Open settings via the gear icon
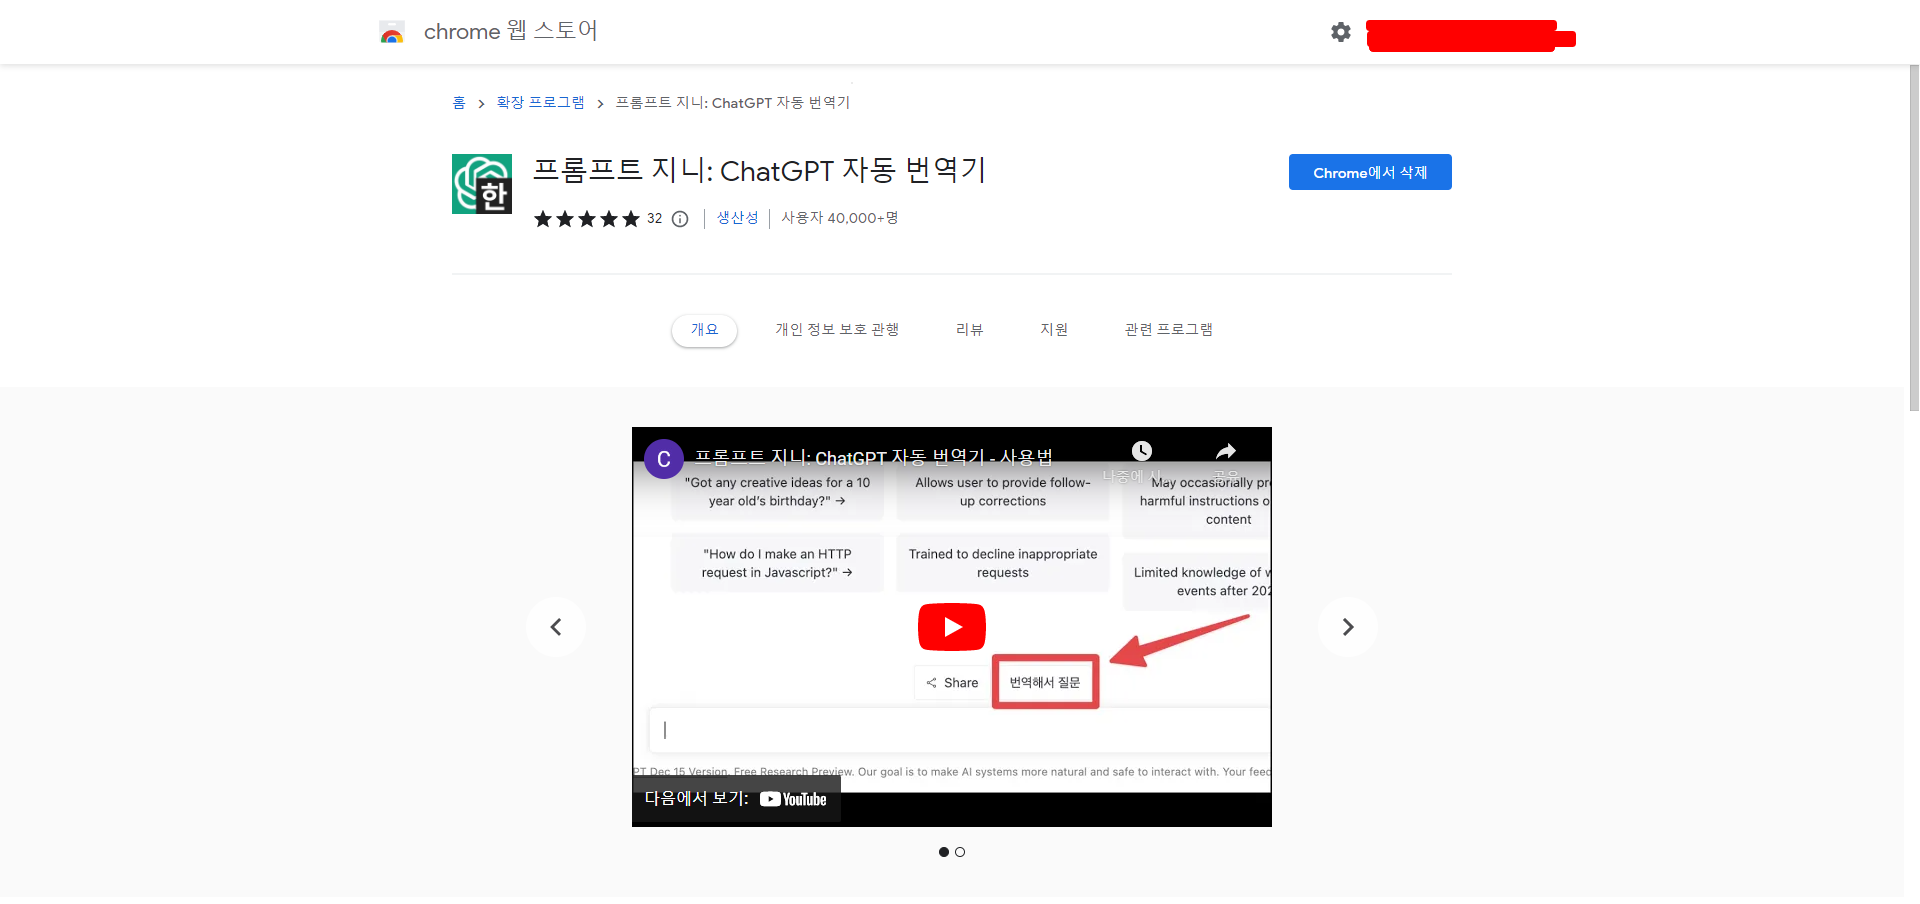1920x904 pixels. [1341, 32]
